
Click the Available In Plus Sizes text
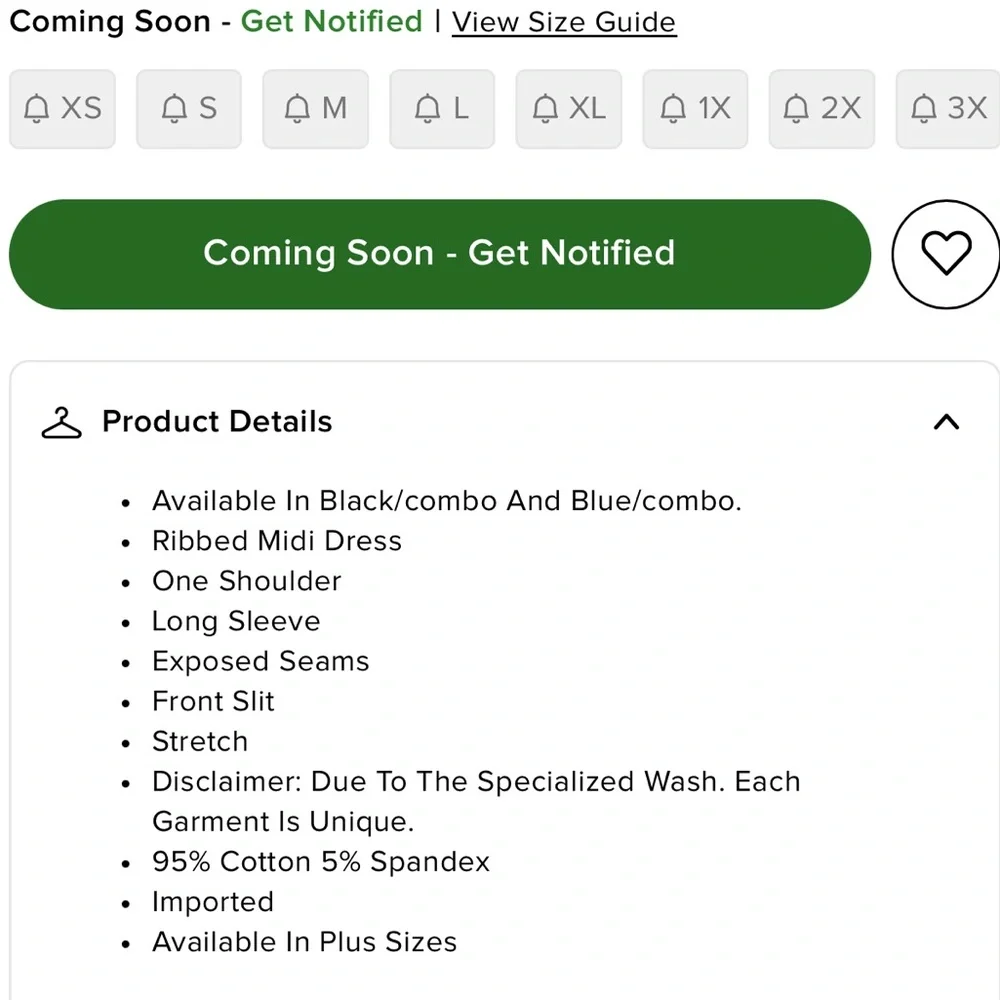tap(305, 942)
